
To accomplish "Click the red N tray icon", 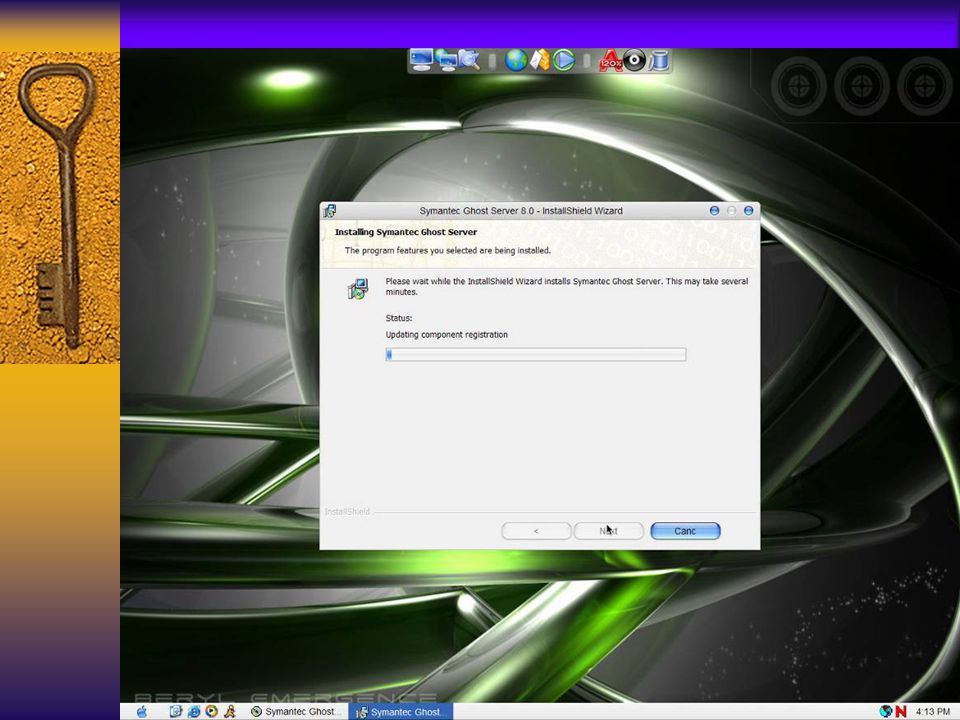I will tap(901, 711).
